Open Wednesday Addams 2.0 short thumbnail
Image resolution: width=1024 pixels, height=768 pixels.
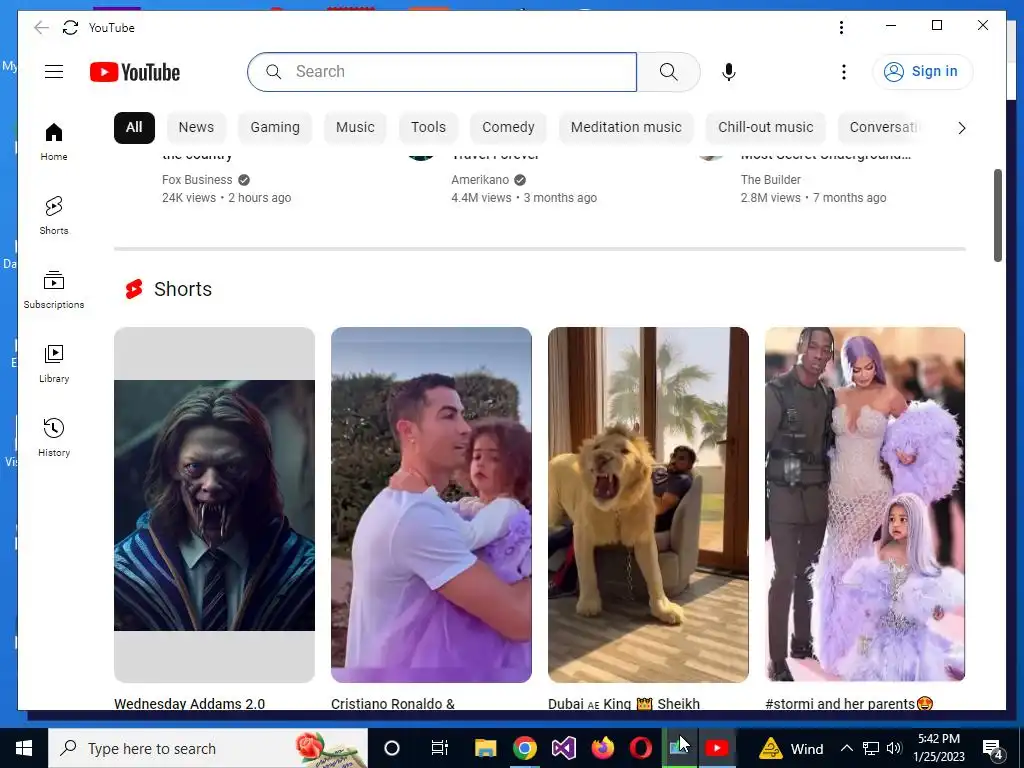pyautogui.click(x=214, y=505)
